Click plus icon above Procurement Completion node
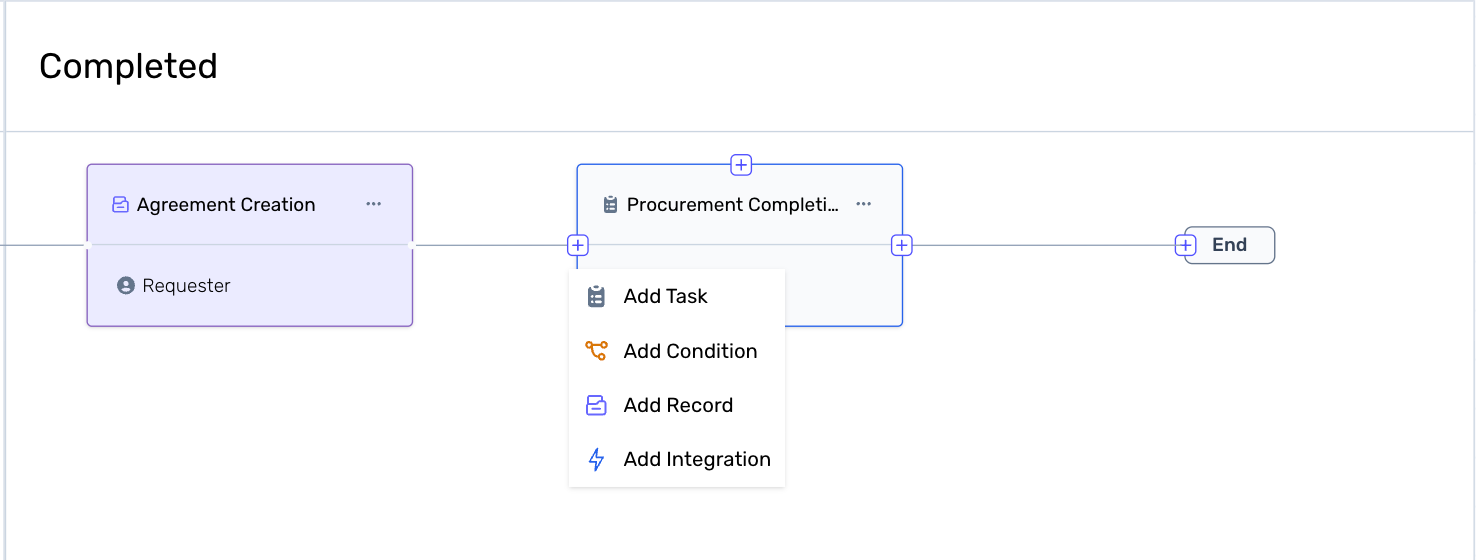1476x560 pixels. (x=740, y=165)
